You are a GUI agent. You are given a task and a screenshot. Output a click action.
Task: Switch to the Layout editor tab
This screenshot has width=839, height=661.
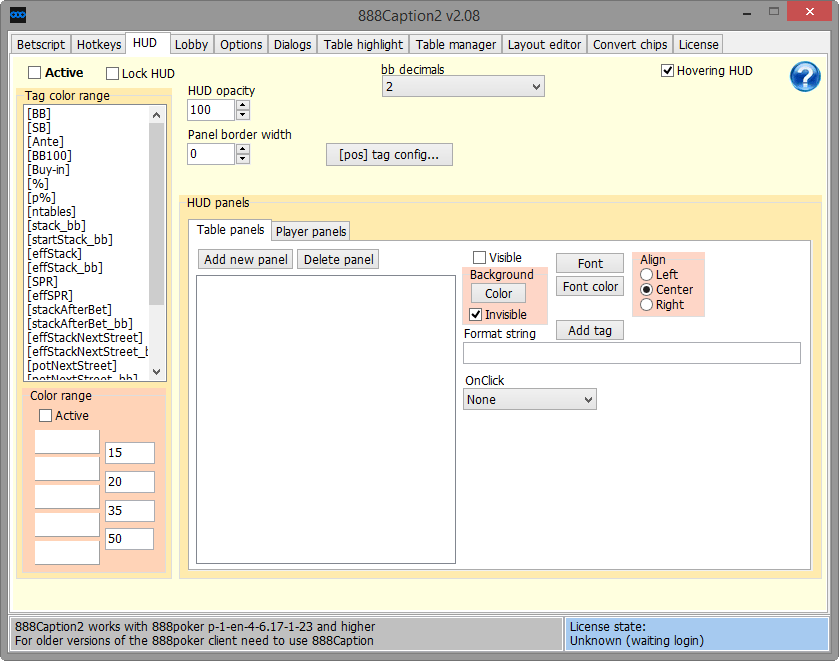544,44
